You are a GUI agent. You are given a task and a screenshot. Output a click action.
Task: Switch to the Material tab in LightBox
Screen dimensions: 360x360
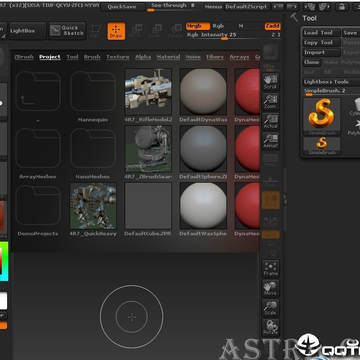(x=168, y=57)
